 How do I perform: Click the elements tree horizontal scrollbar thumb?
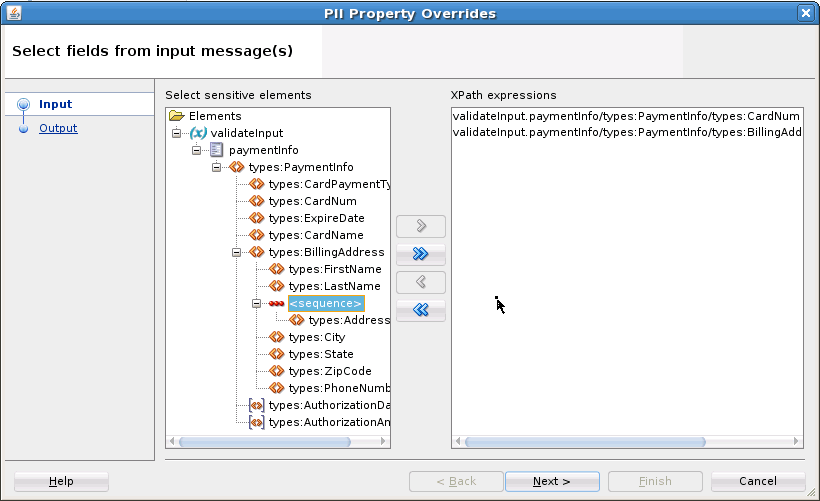[x=265, y=442]
